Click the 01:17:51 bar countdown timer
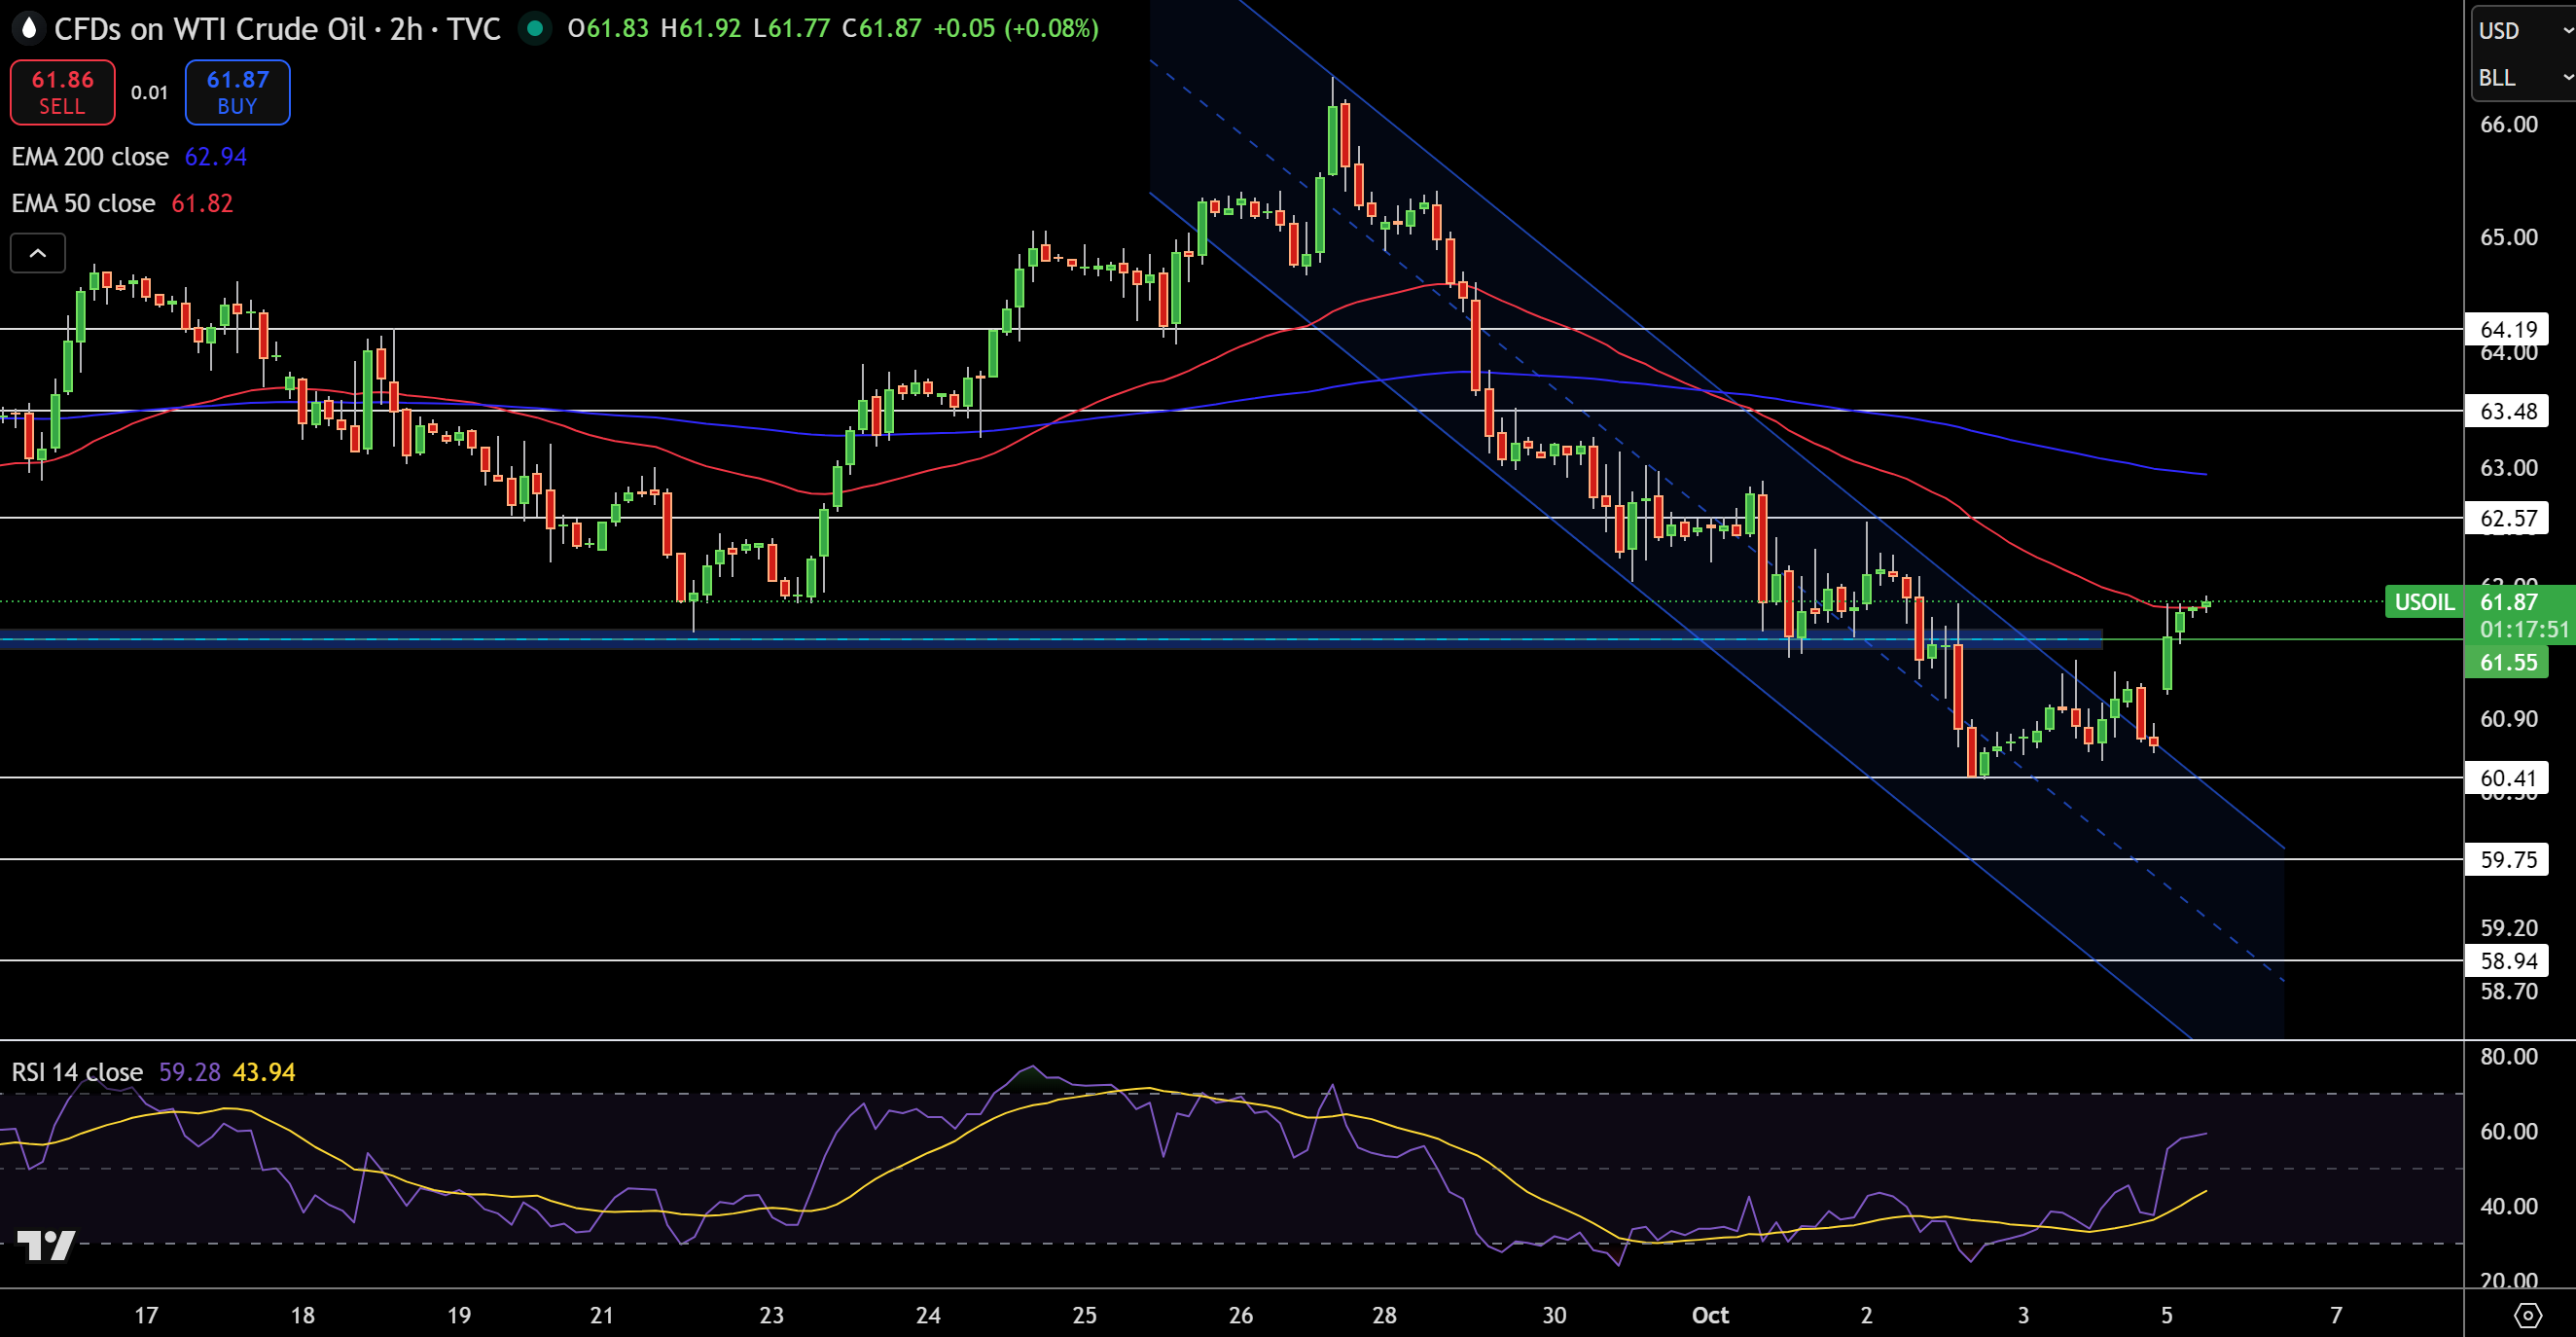Screen dimensions: 2576x1337 coord(2523,629)
